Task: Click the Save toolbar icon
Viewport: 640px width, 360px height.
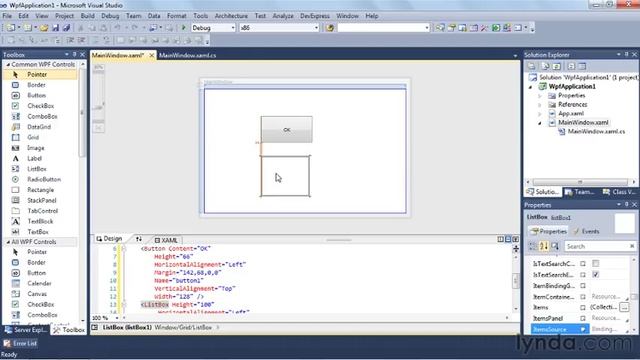Action: [56, 28]
